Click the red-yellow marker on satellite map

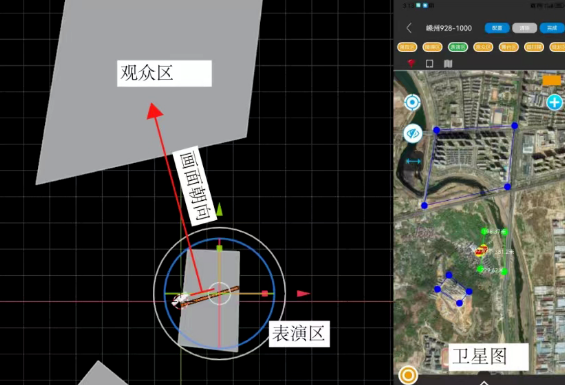[481, 250]
